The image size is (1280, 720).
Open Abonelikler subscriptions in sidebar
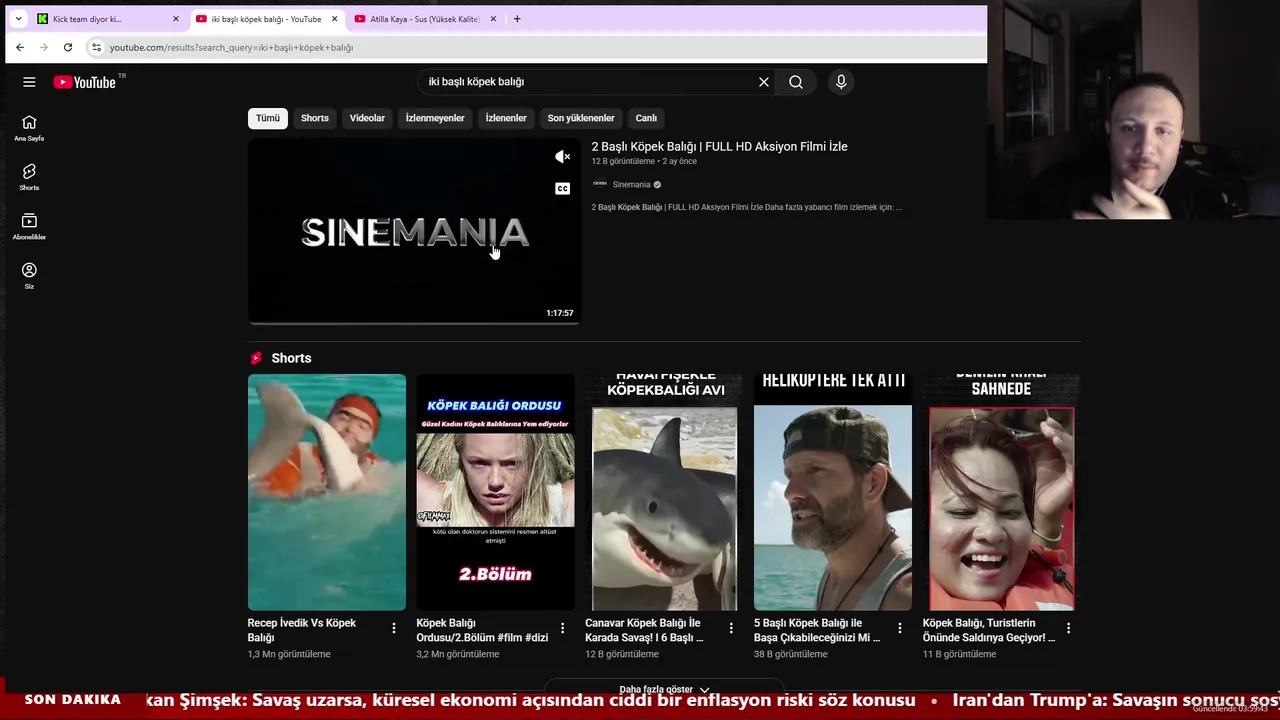click(x=29, y=227)
